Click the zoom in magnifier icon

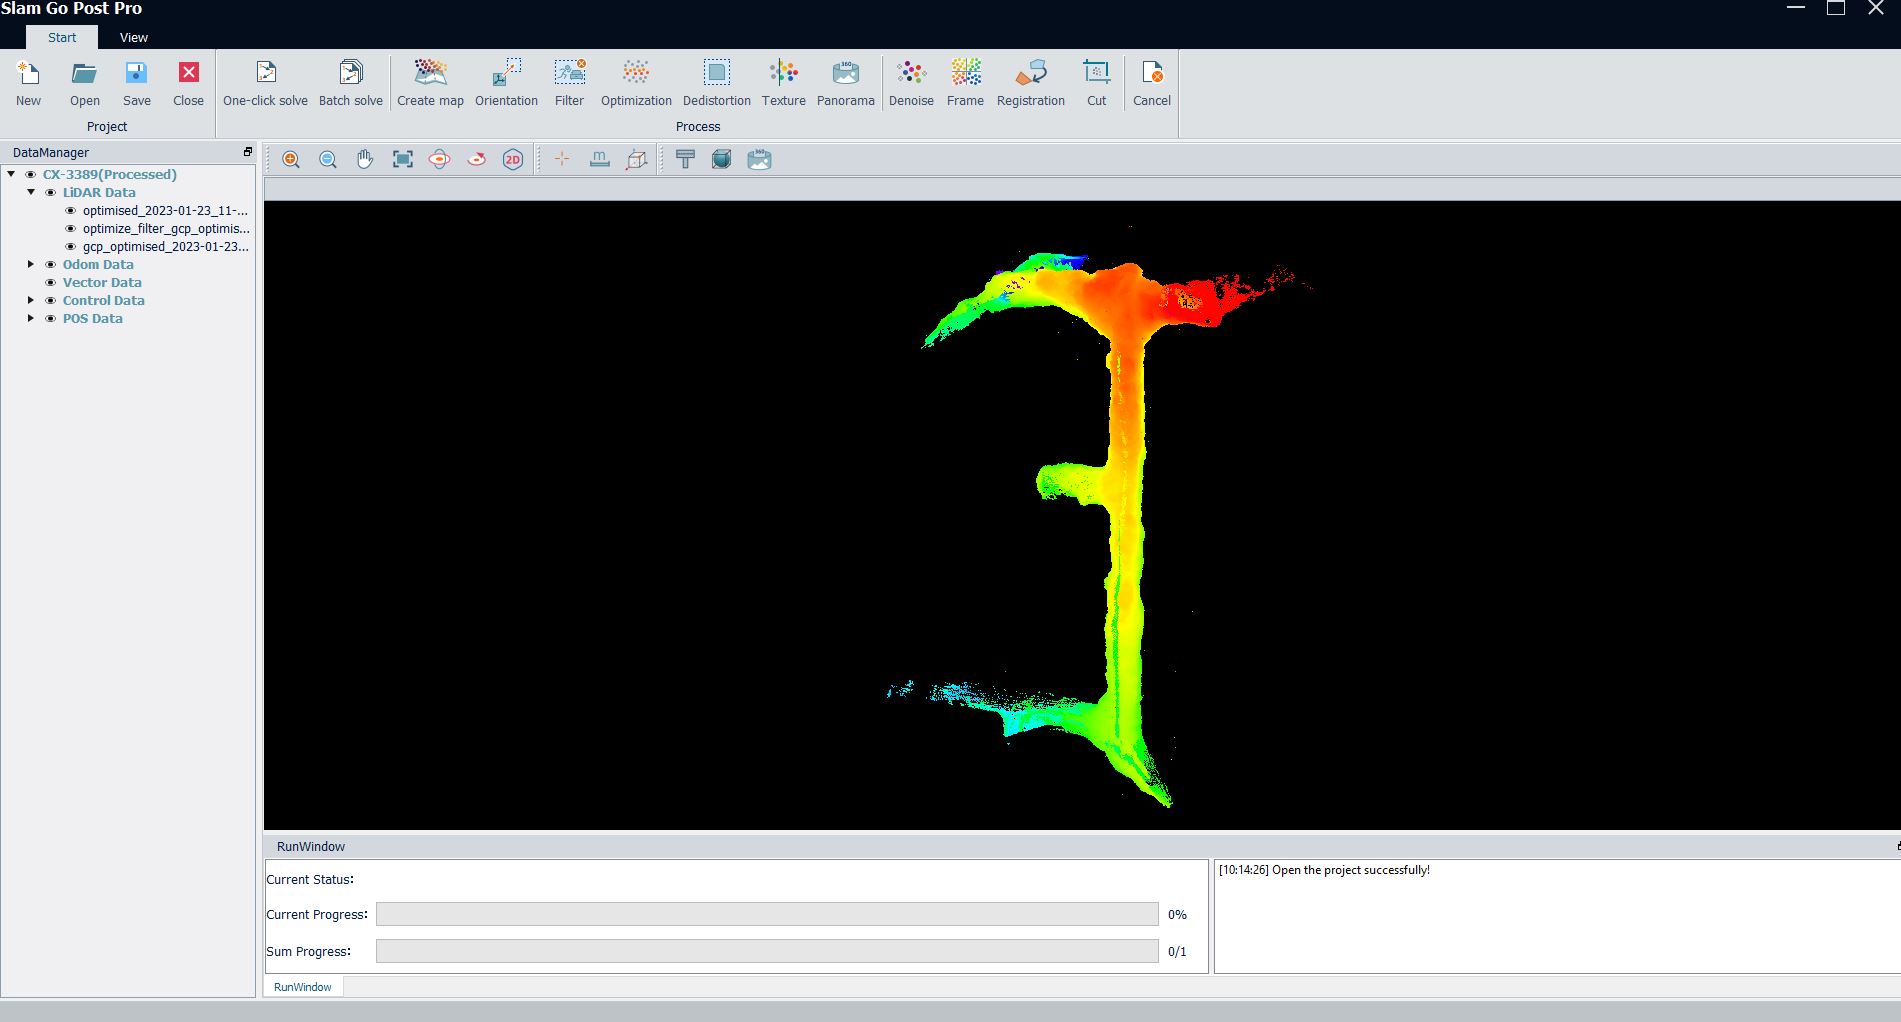[x=291, y=160]
